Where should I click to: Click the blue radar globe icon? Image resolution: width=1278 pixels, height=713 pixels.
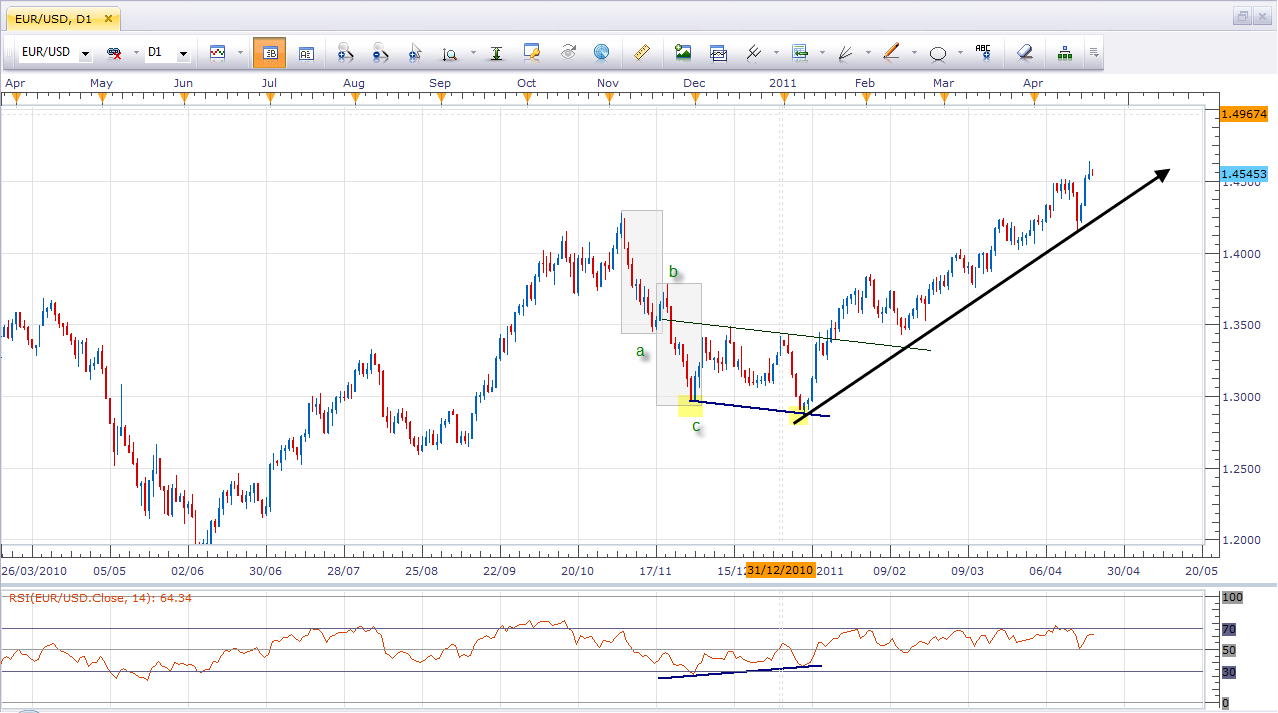[x=601, y=53]
